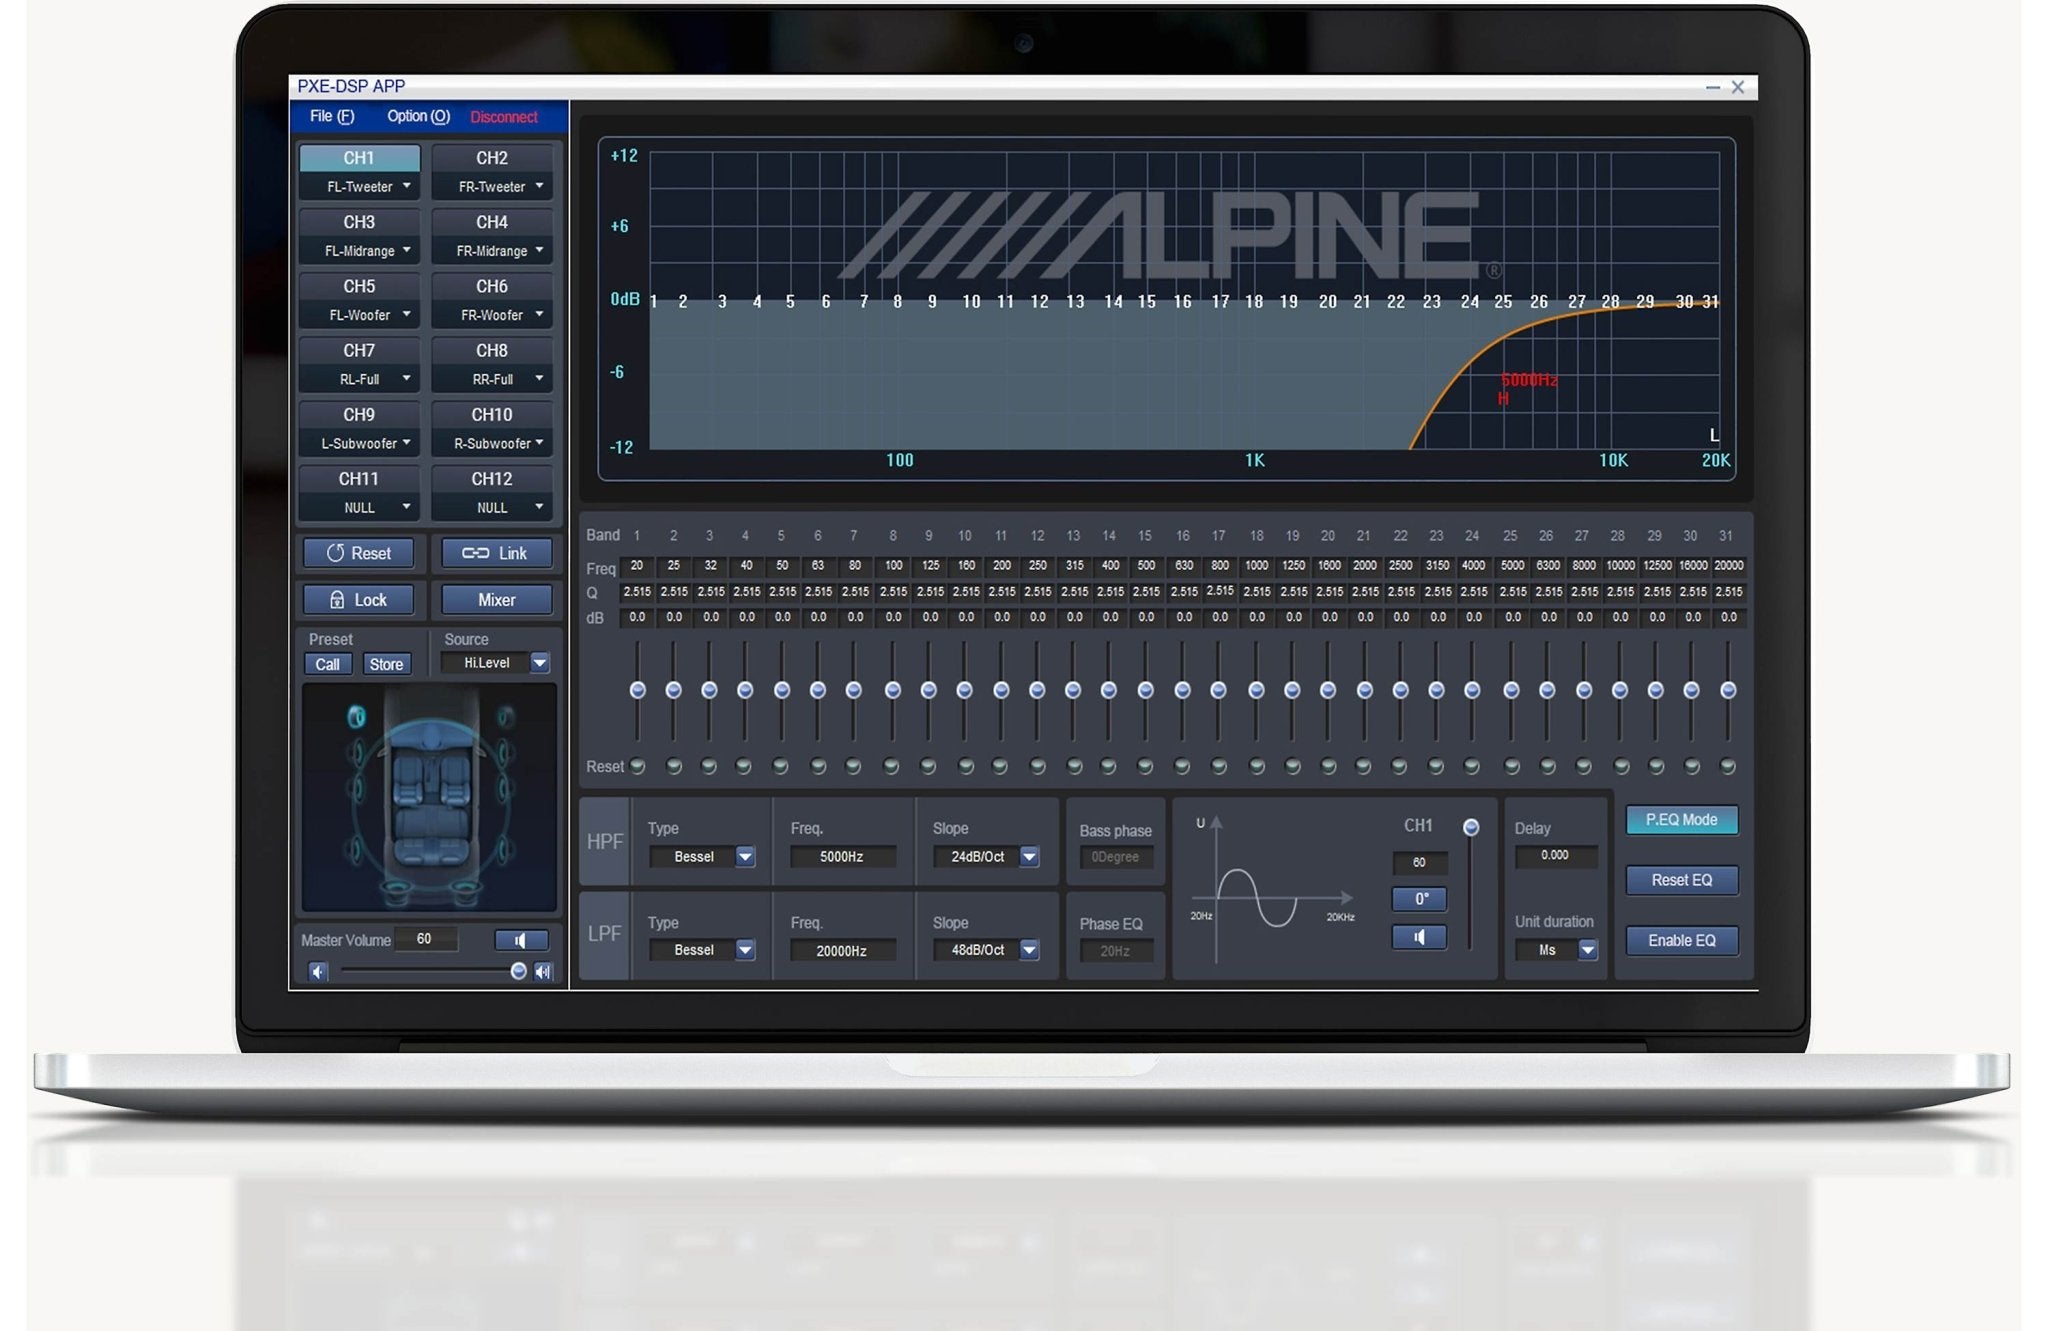
Task: Mute CH1 using the speaker icon in phase panel
Action: pos(1419,937)
